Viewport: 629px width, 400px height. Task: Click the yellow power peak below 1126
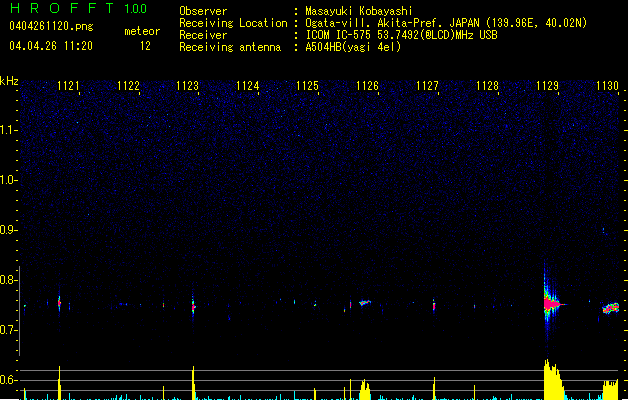point(365,390)
